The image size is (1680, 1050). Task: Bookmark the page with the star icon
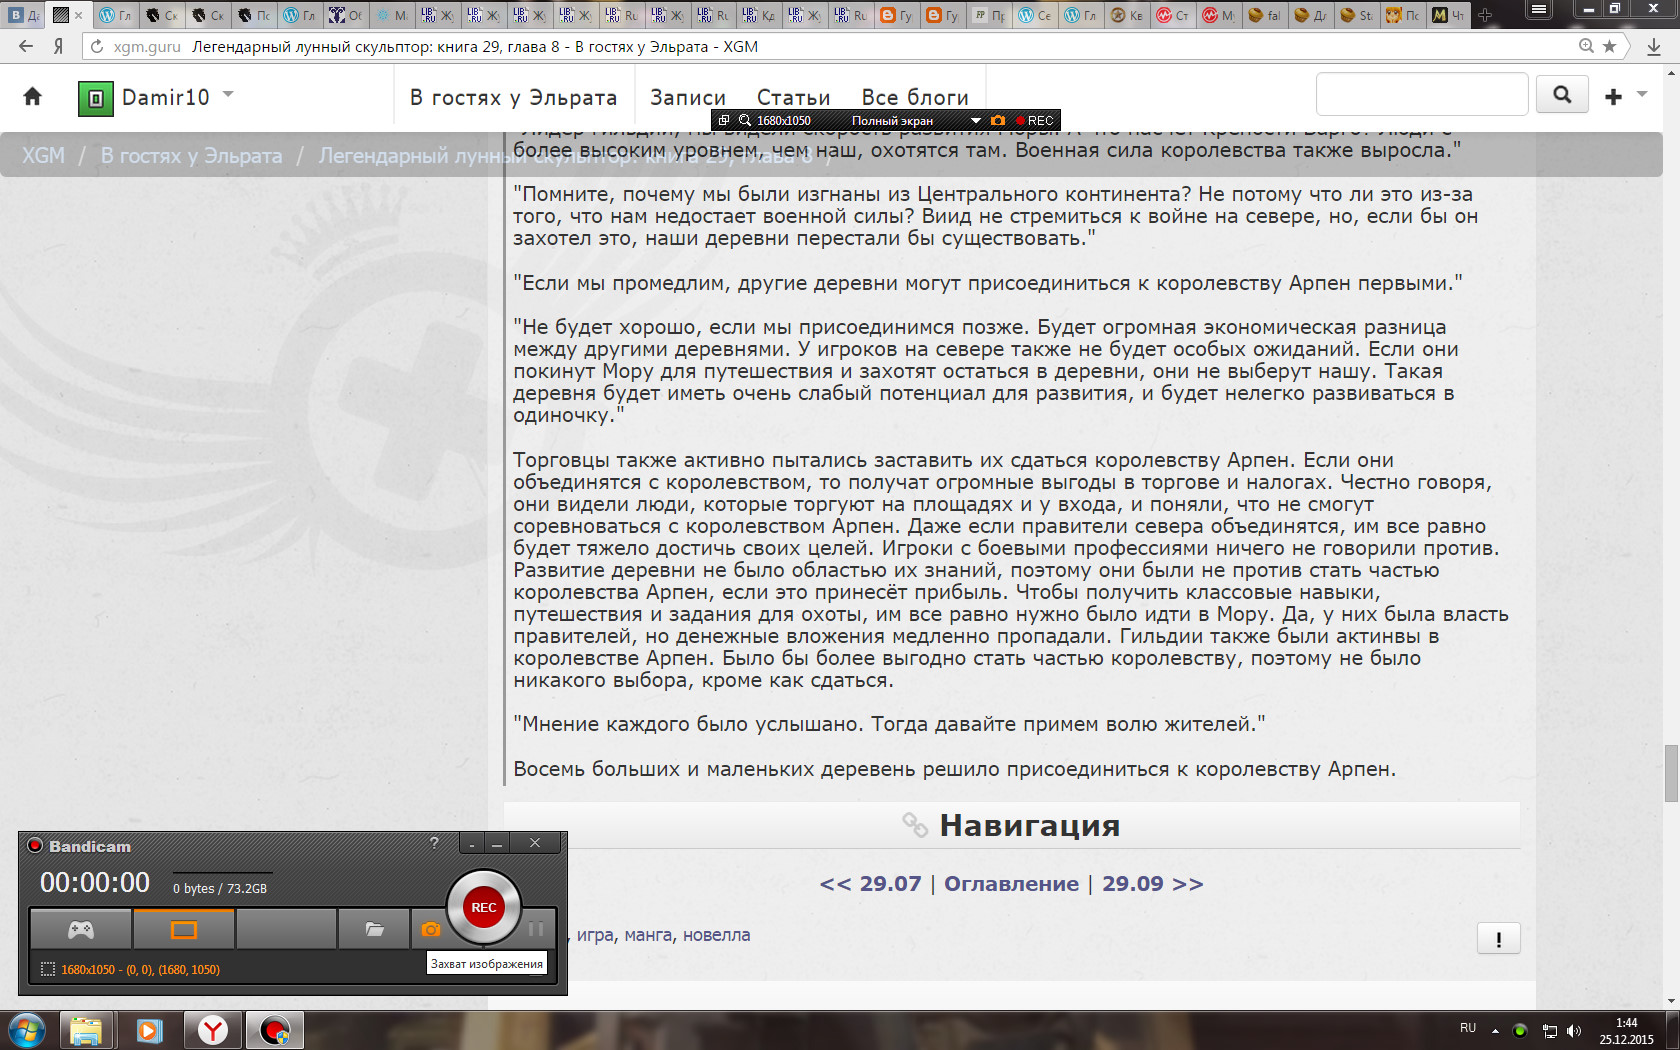1609,46
